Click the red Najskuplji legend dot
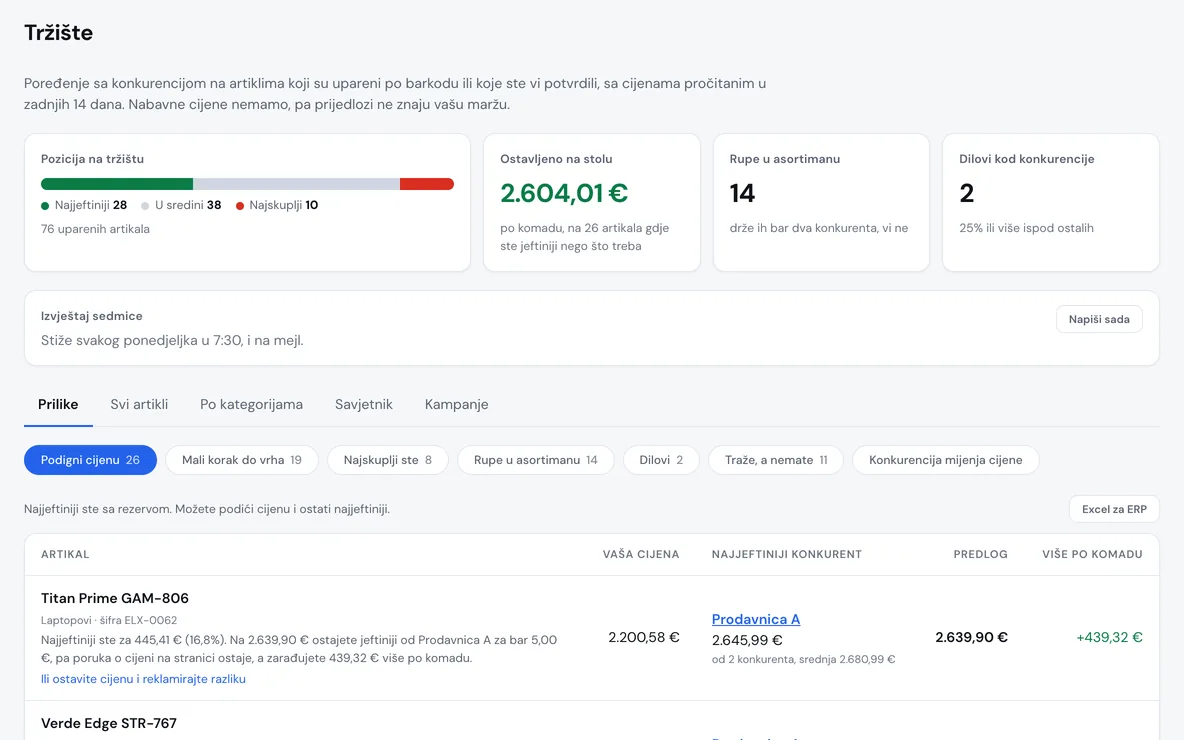The image size is (1184, 740). [x=239, y=205]
